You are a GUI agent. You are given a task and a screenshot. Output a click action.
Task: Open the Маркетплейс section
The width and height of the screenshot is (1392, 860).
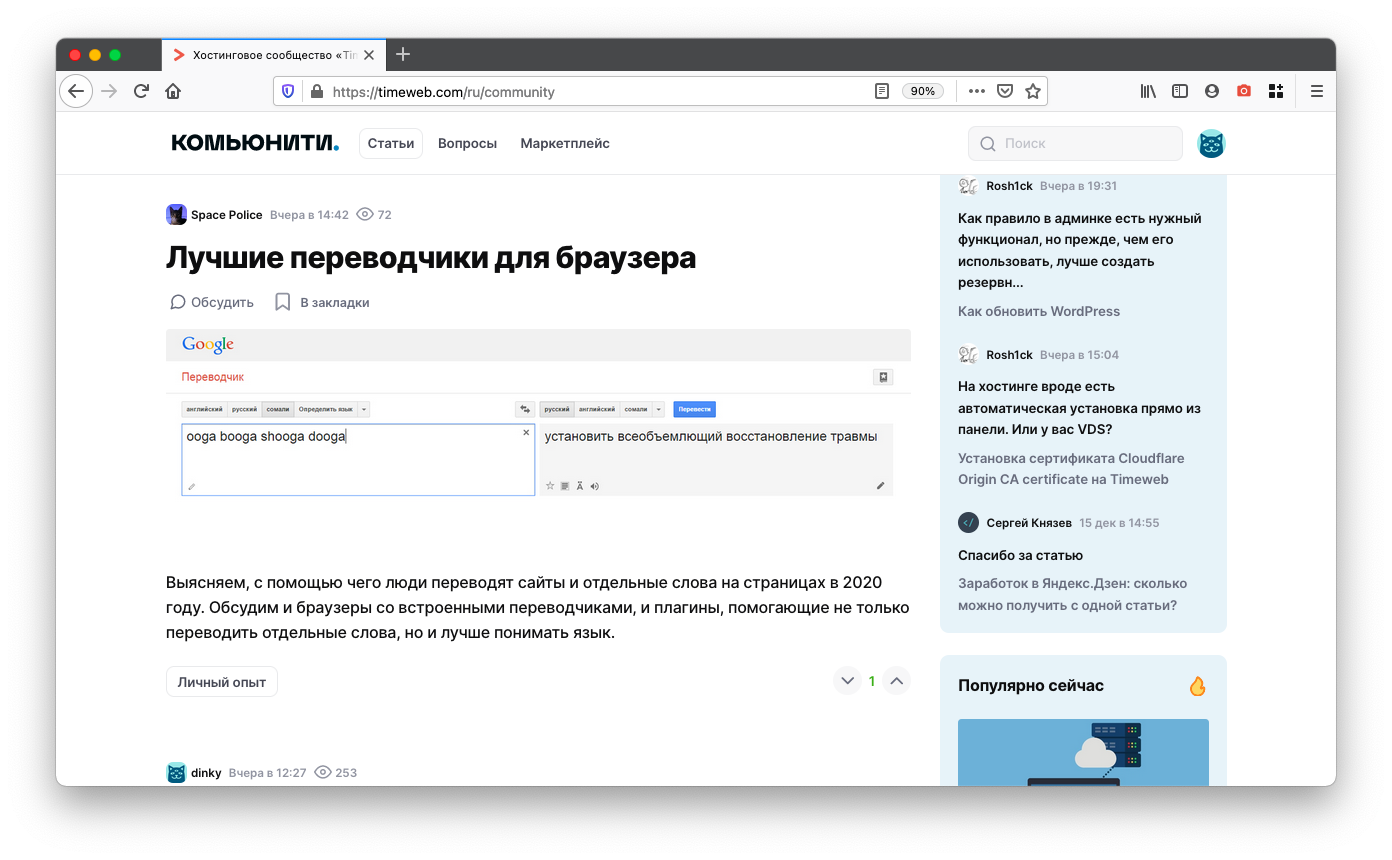pos(565,143)
